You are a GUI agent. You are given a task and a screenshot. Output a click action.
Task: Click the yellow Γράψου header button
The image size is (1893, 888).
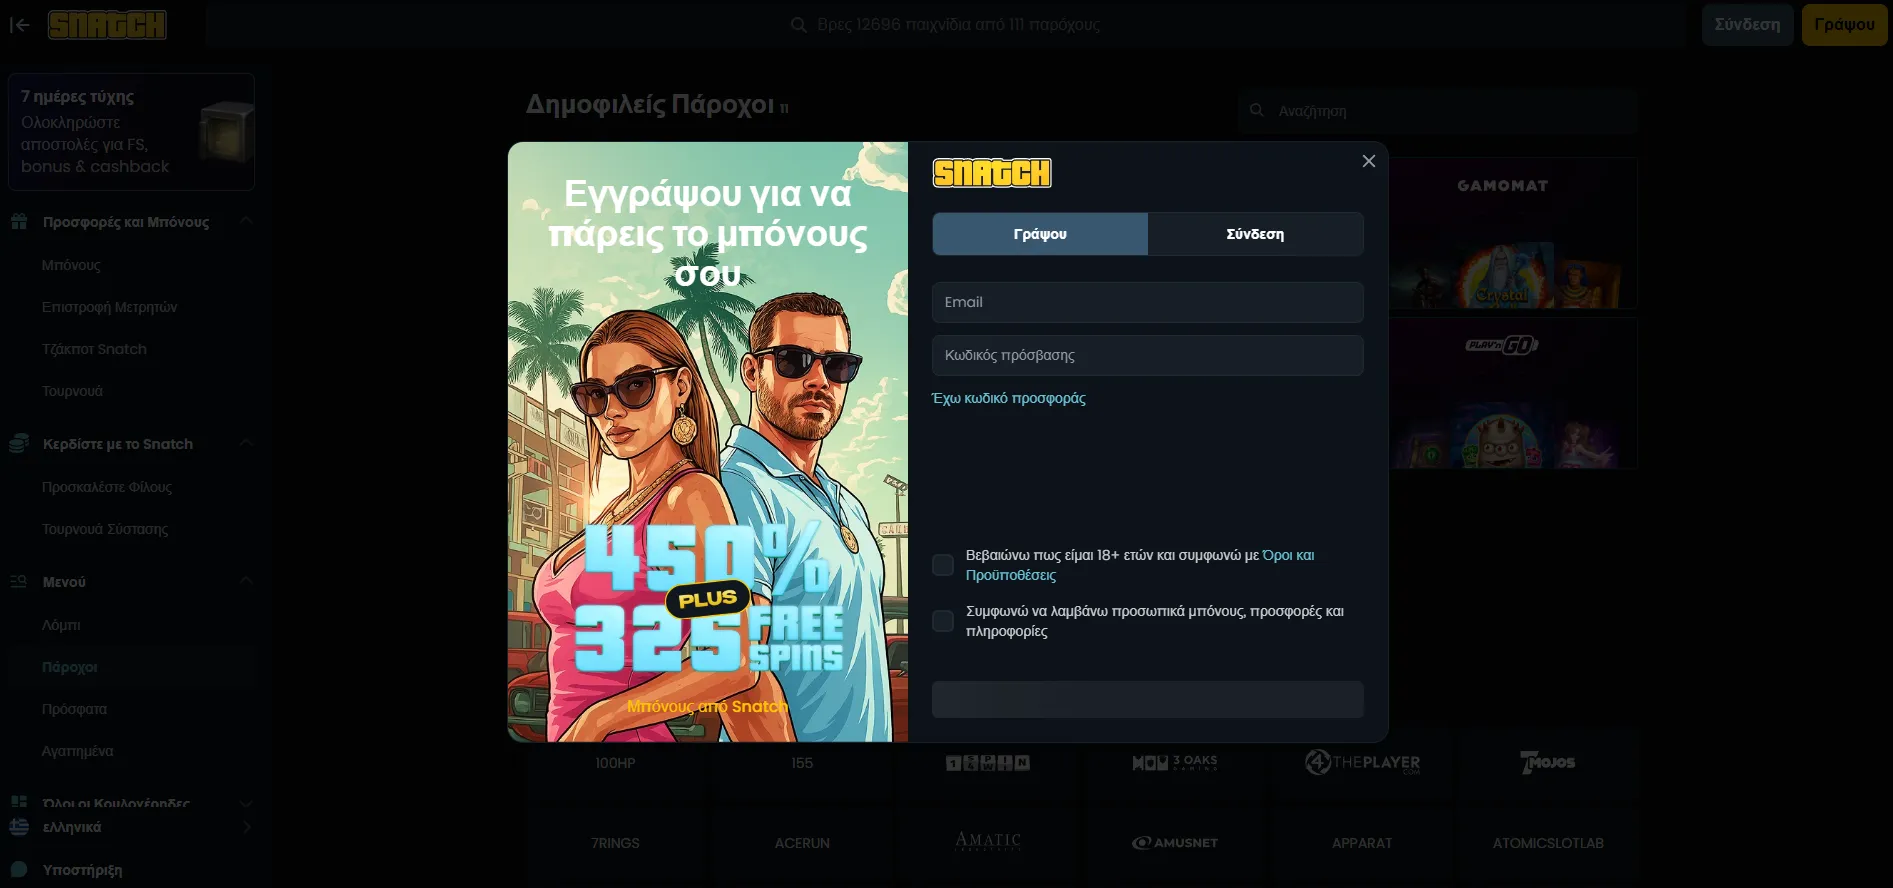coord(1844,25)
